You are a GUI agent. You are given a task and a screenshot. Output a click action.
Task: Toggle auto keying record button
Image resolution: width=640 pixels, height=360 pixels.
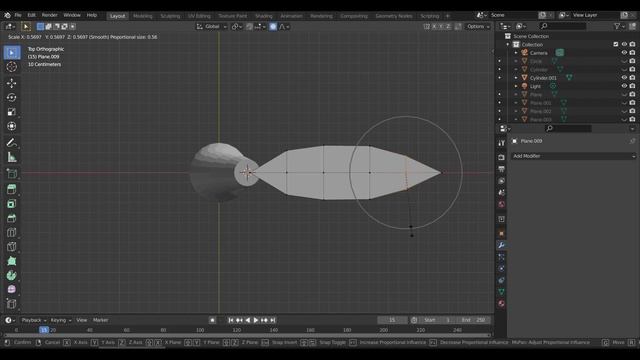point(212,320)
